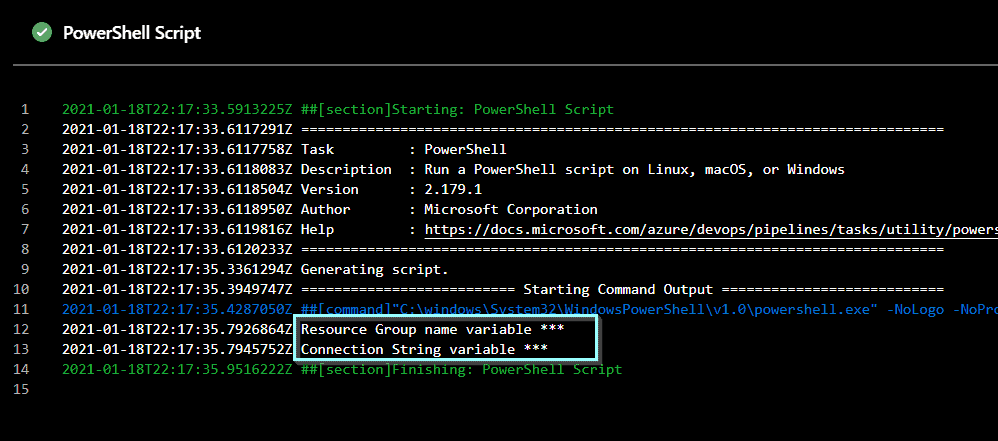Select log line number 12

(x=21, y=330)
